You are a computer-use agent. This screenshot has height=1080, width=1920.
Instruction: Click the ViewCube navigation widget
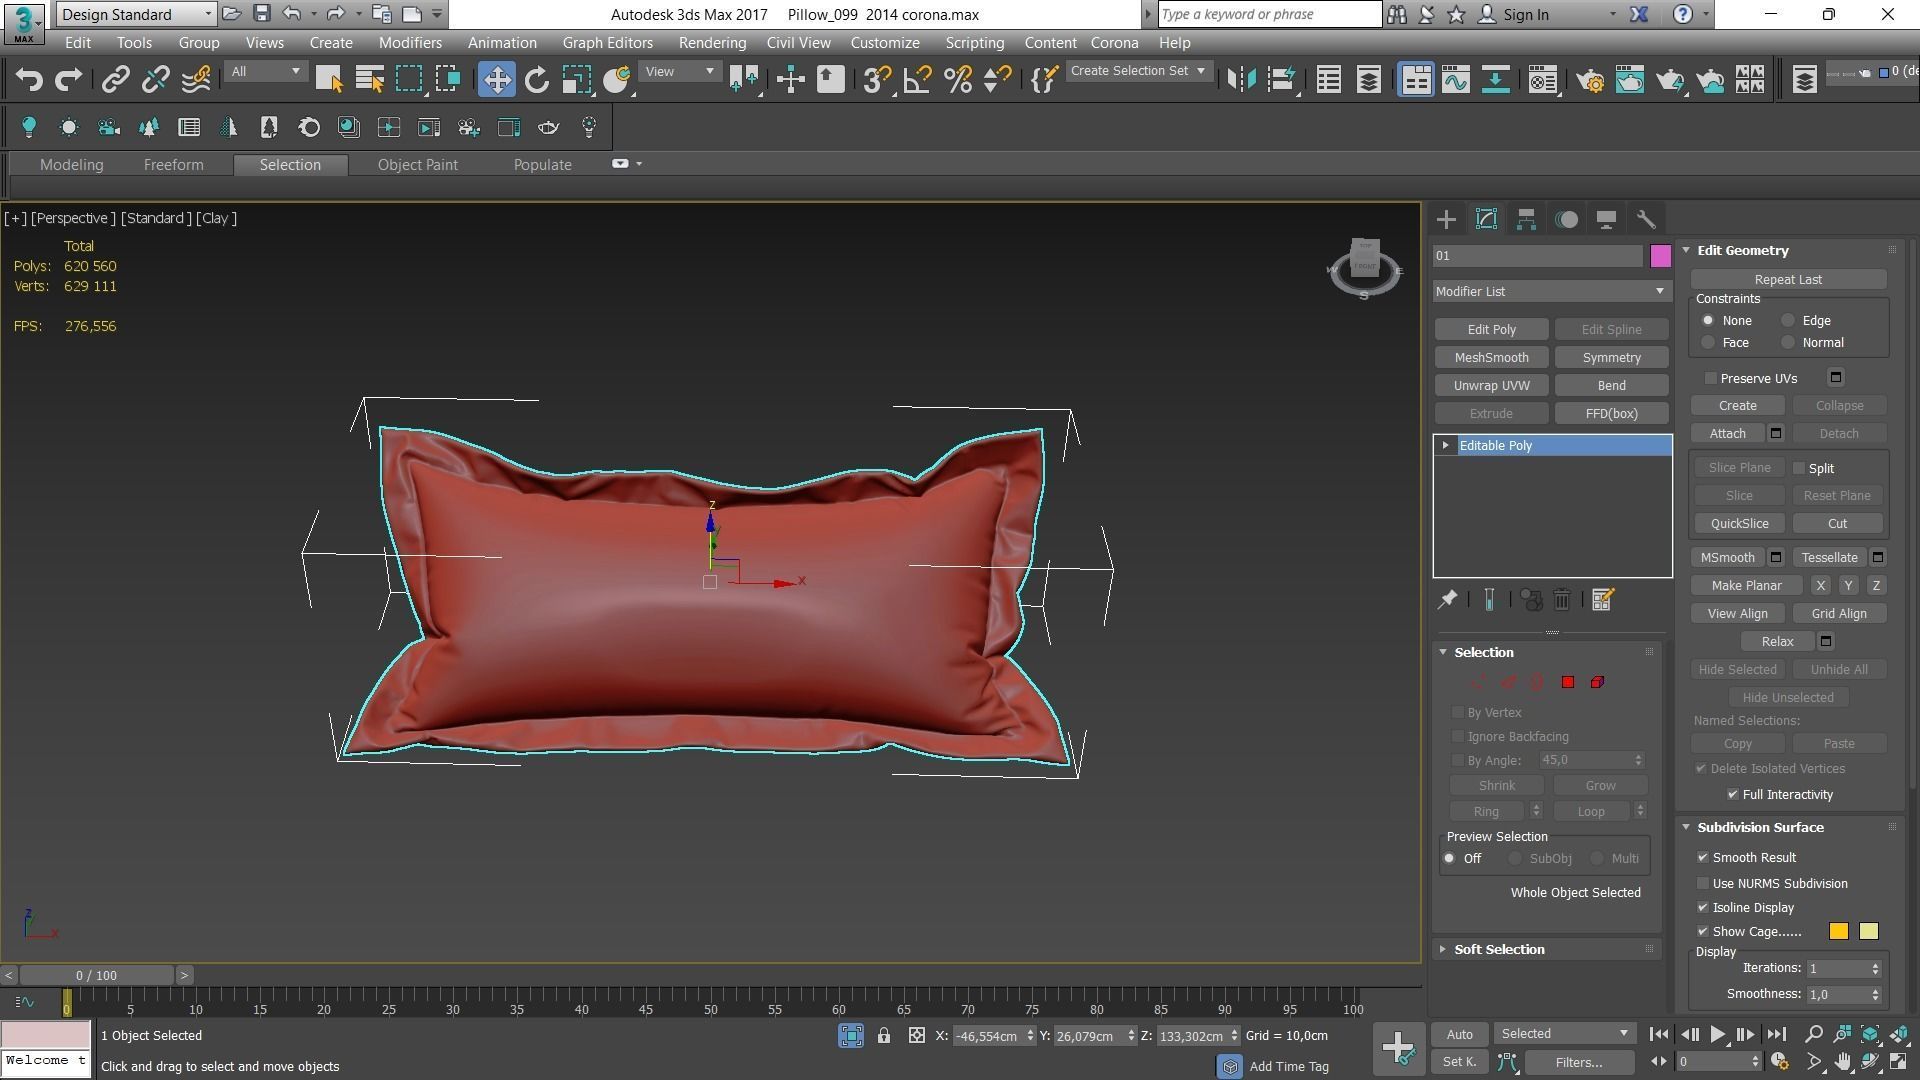pos(1365,266)
